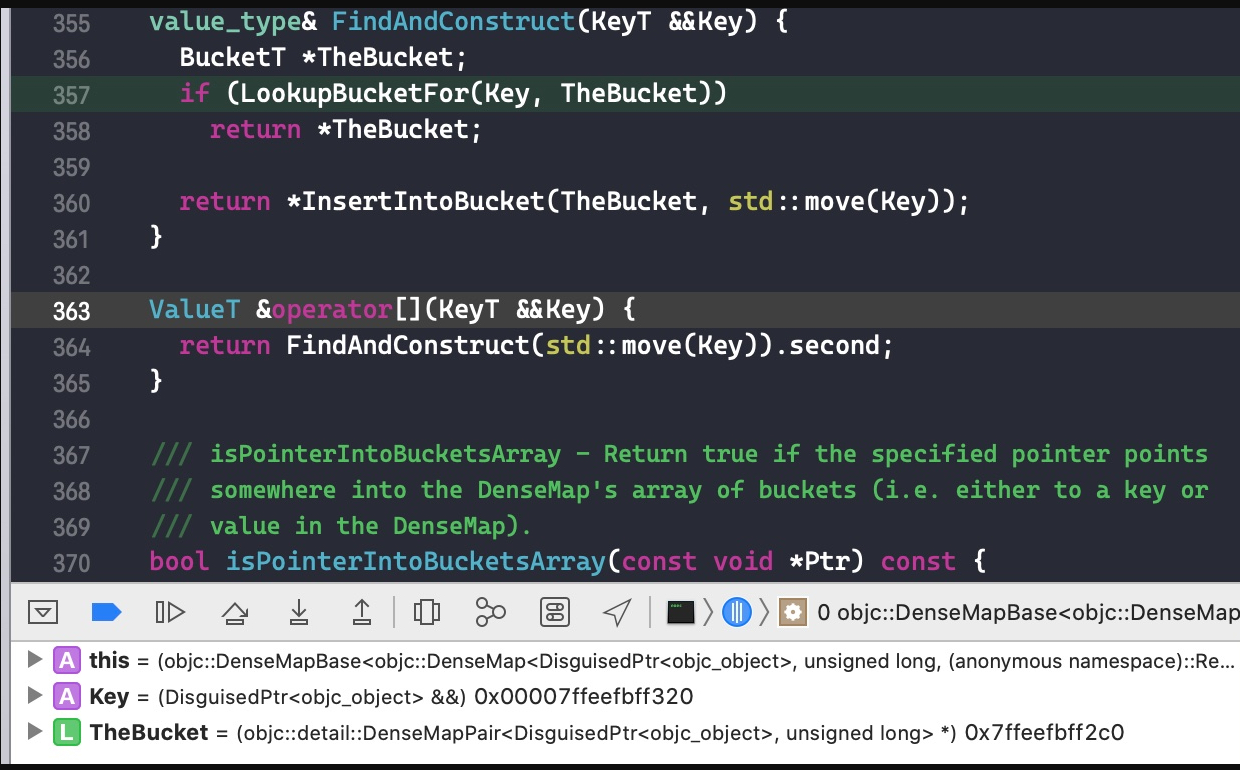Image resolution: width=1240 pixels, height=770 pixels.
Task: Click the stack frame gear icon
Action: click(x=793, y=612)
